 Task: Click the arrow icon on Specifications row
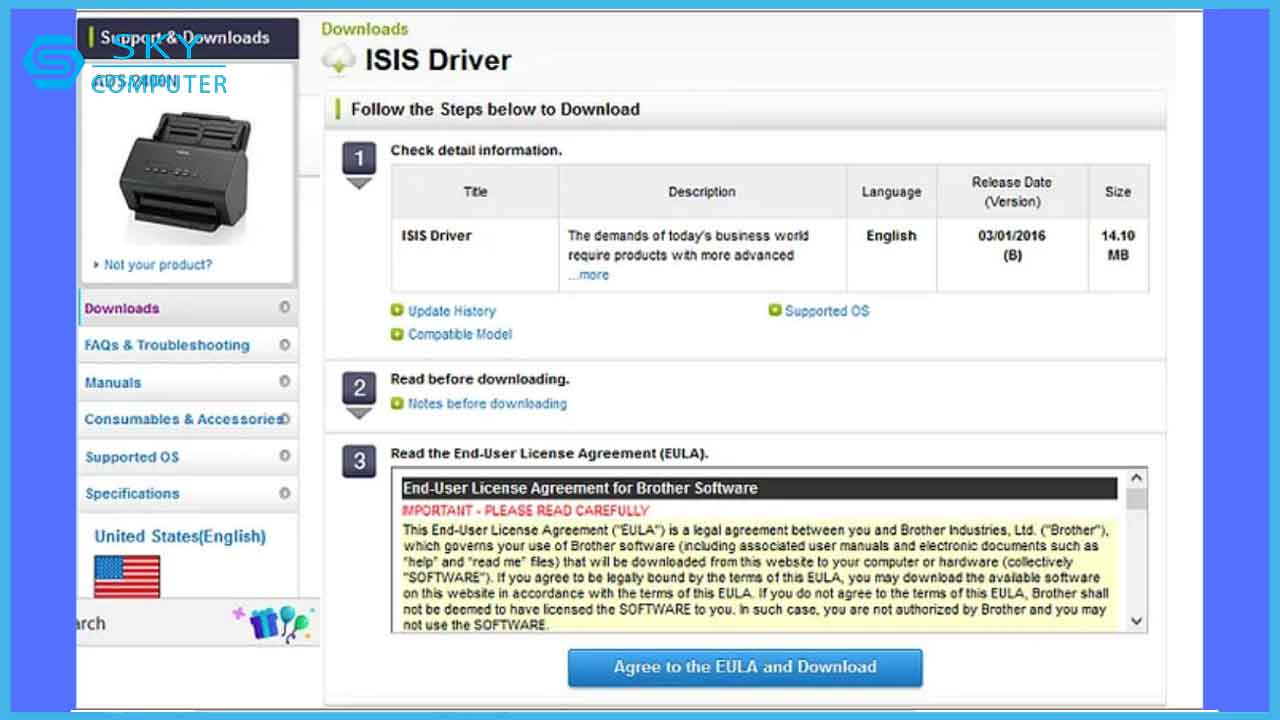[285, 493]
